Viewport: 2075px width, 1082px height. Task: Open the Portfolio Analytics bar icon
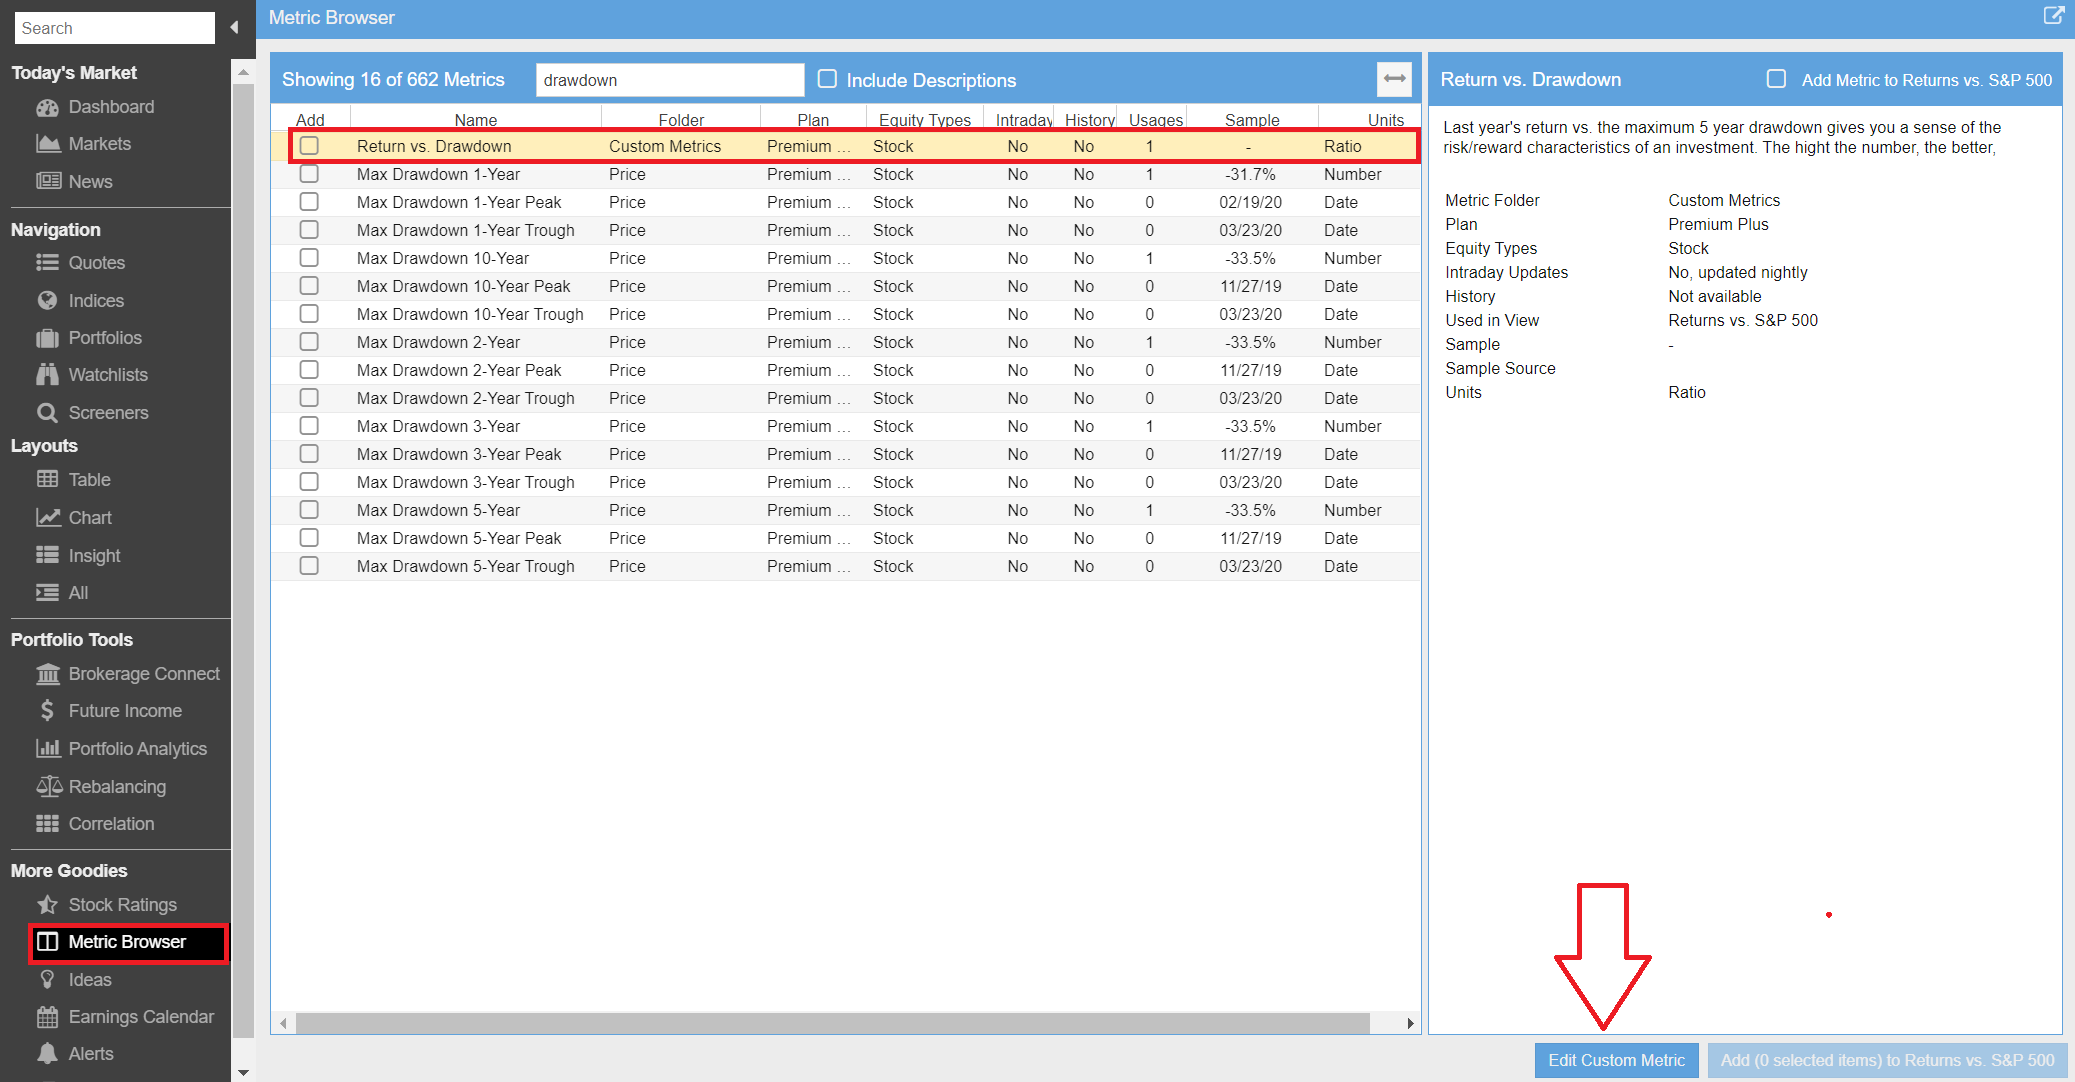click(47, 748)
